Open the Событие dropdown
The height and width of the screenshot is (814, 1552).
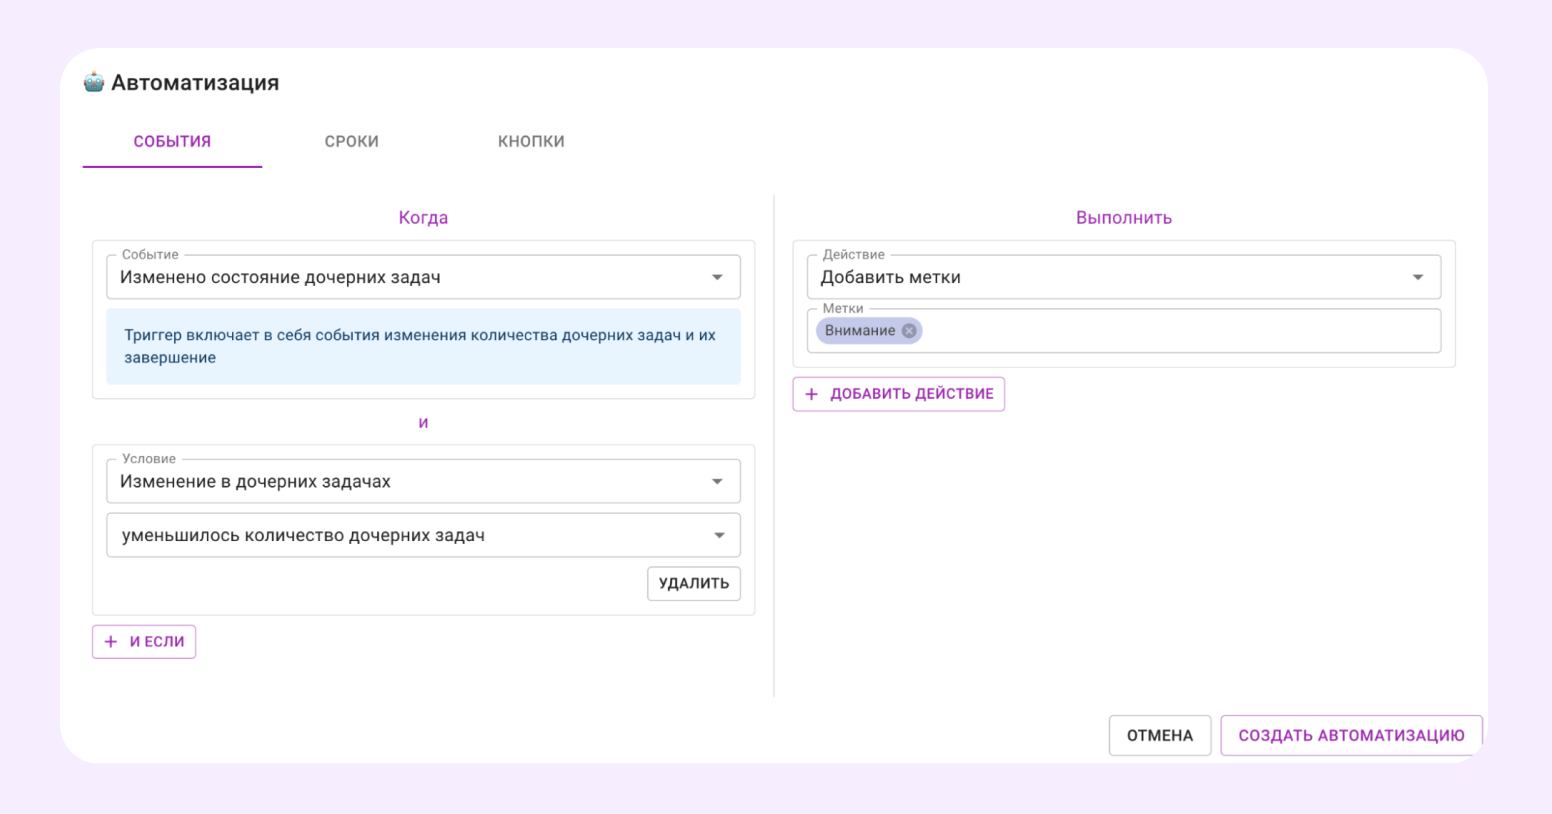(x=423, y=277)
